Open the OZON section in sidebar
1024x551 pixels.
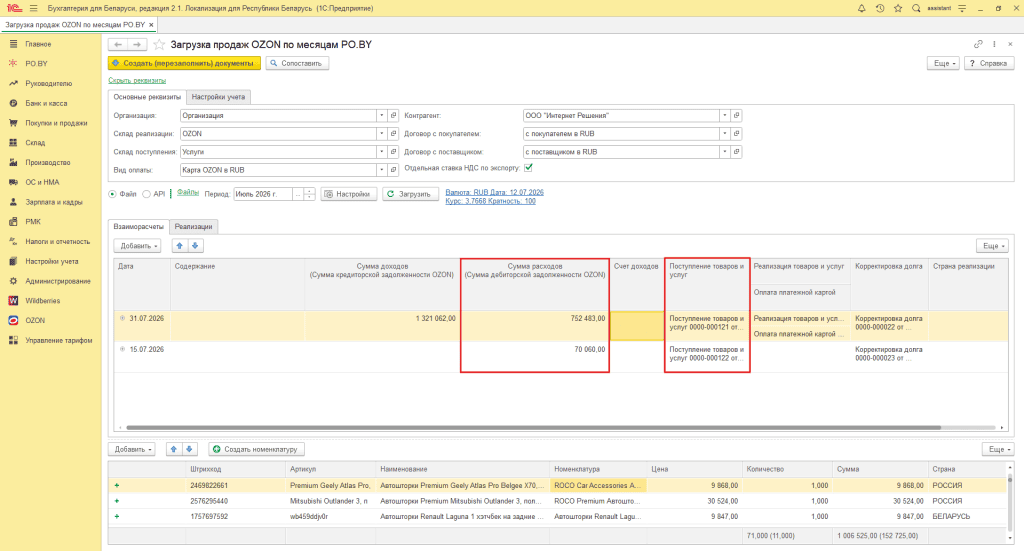(35, 321)
